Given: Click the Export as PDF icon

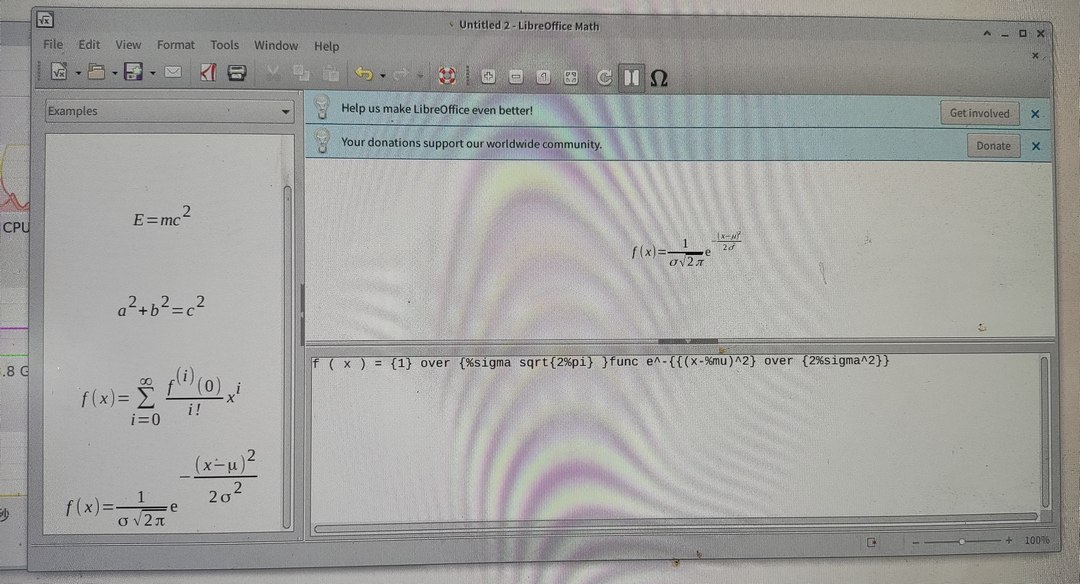Looking at the screenshot, I should [x=208, y=73].
